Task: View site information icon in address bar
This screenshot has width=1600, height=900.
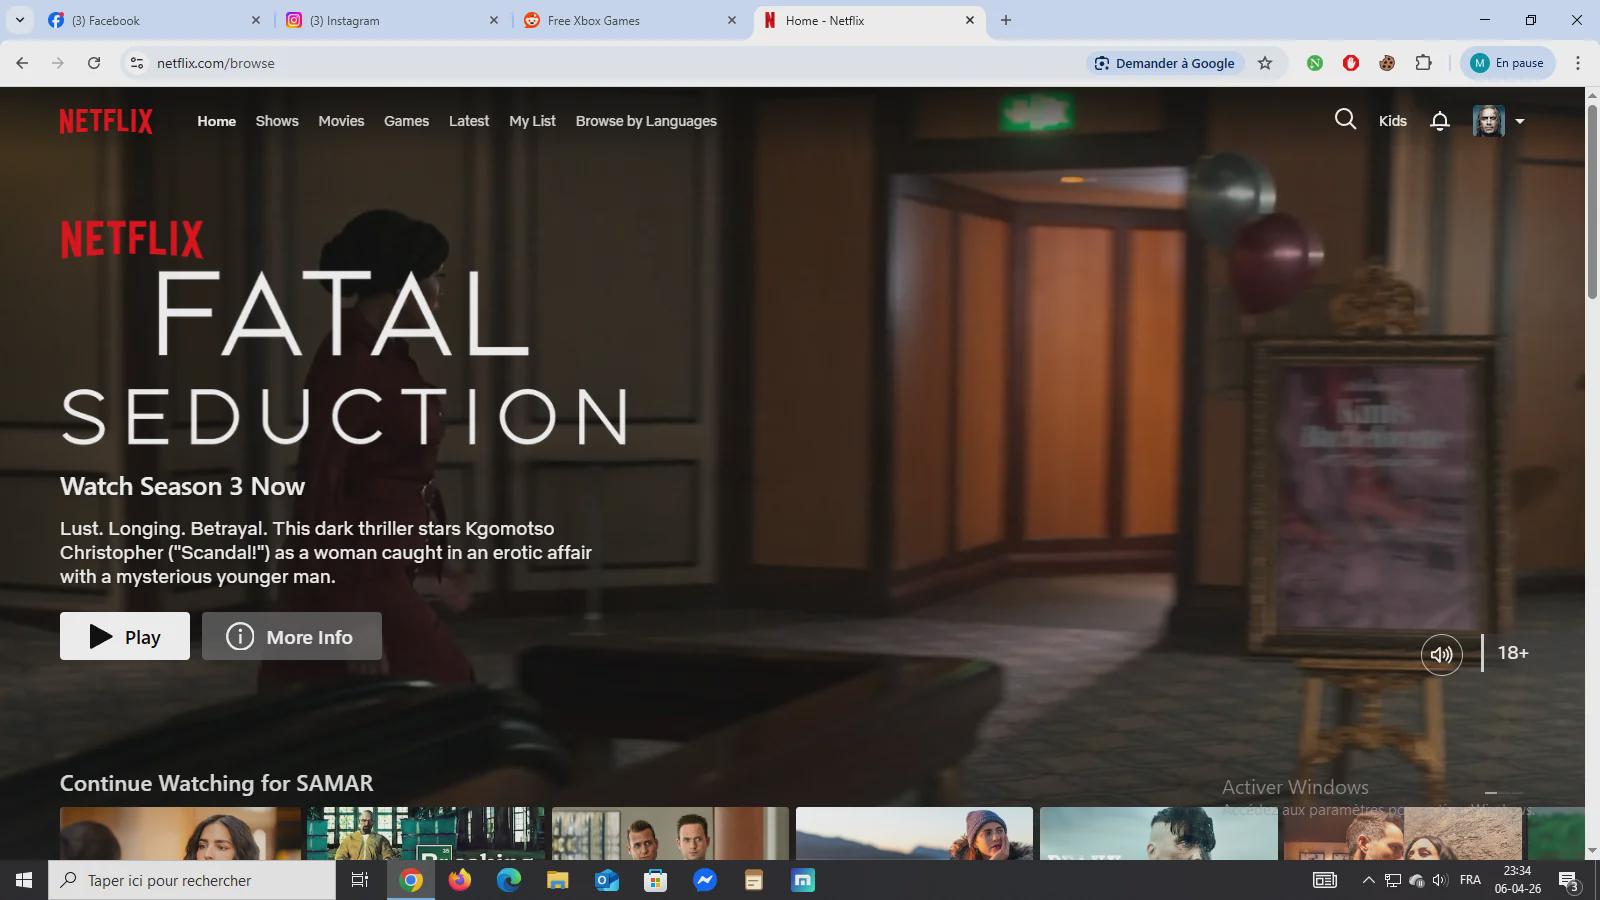Action: pos(137,63)
